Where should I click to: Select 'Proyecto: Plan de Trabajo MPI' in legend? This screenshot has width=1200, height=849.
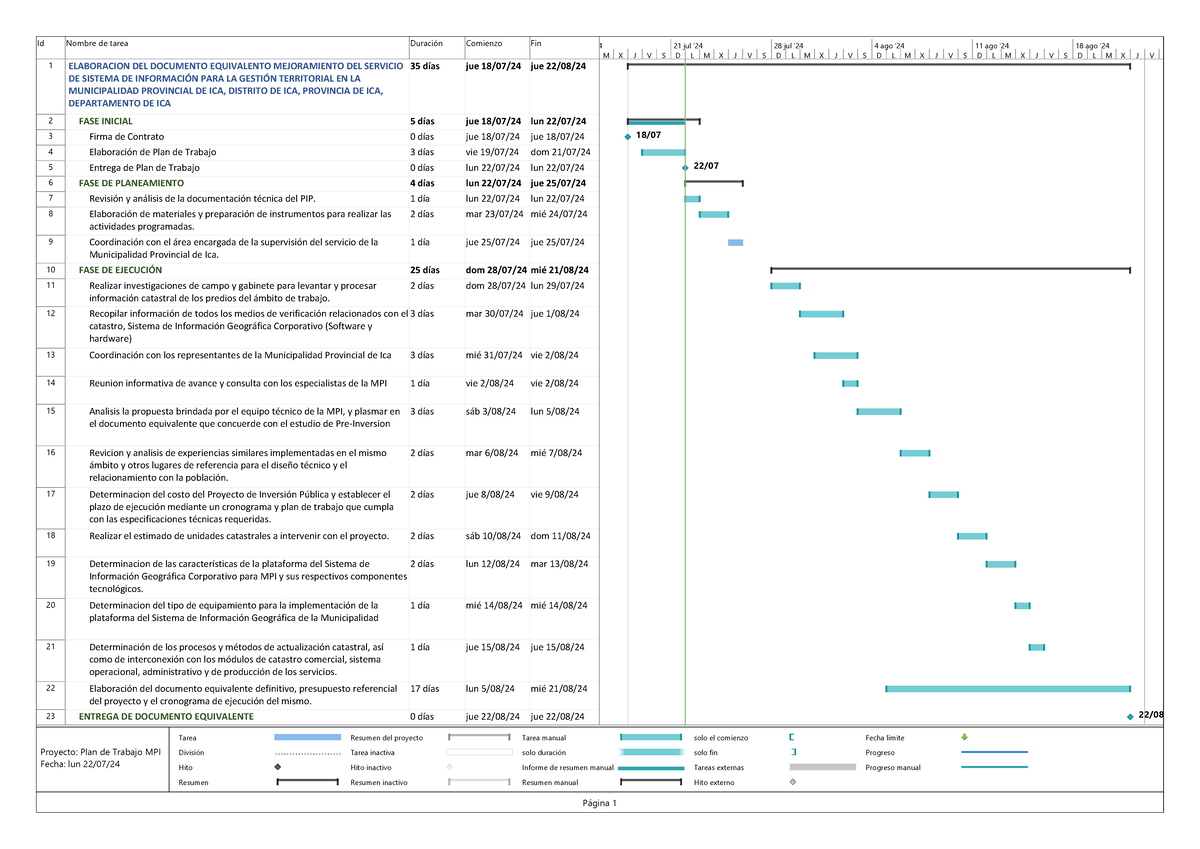(x=100, y=752)
